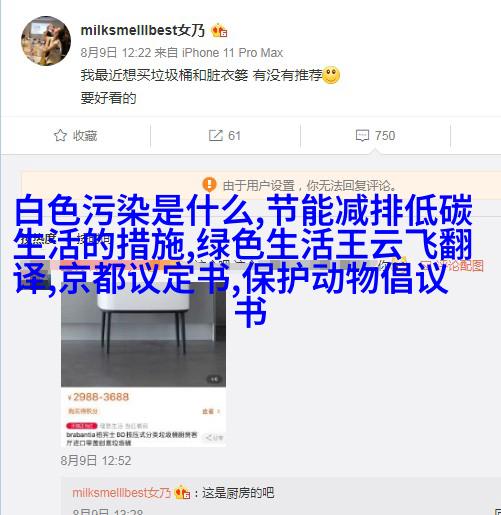Click the image count badge on the product photo
The image size is (501, 515).
click(214, 379)
